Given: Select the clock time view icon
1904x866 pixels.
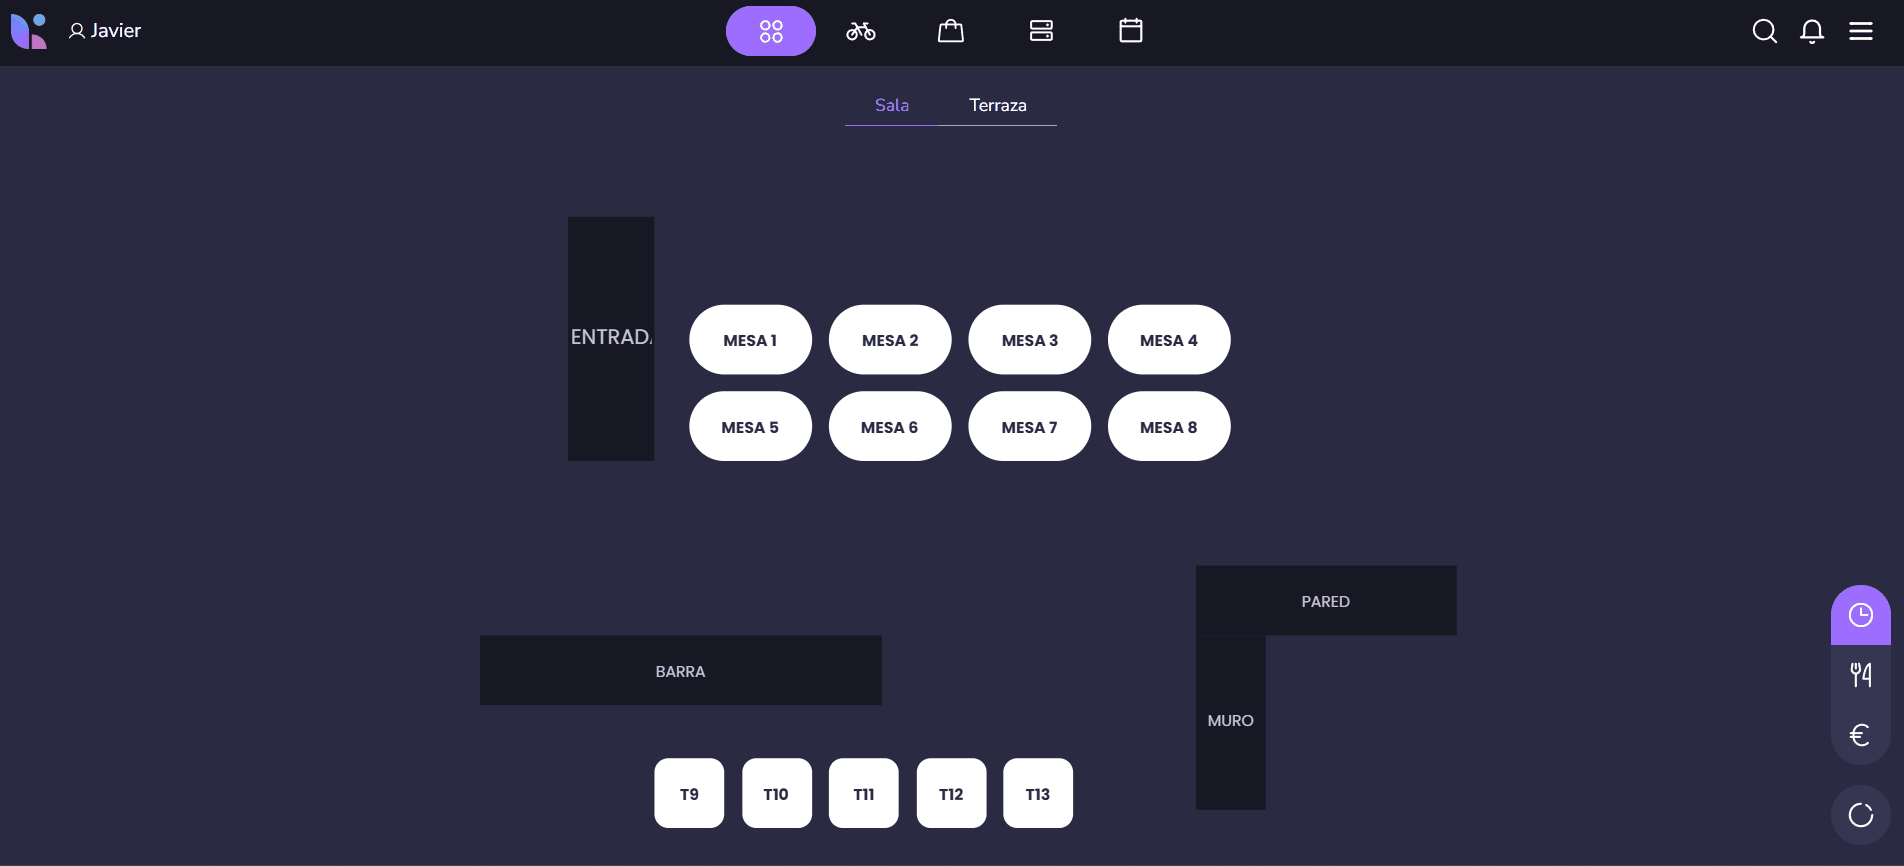Looking at the screenshot, I should (x=1860, y=615).
